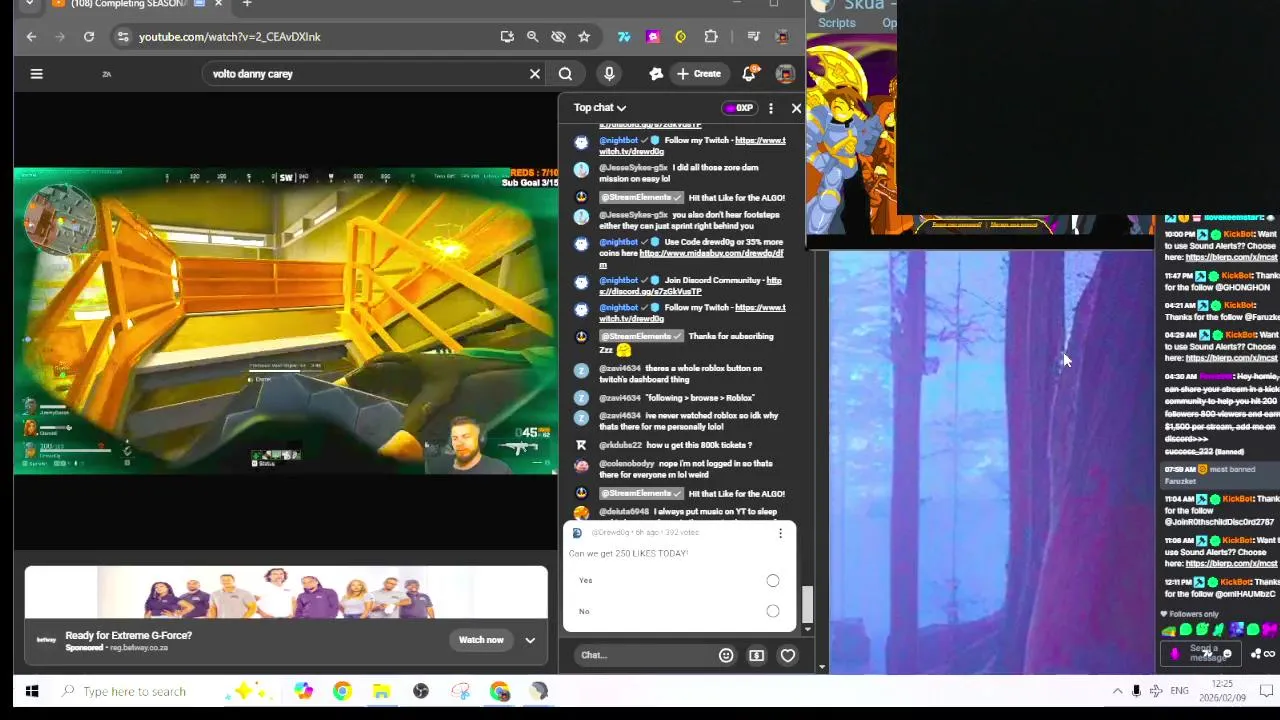Open the Windows notification center icon
This screenshot has width=1280, height=720.
pos(1265,692)
